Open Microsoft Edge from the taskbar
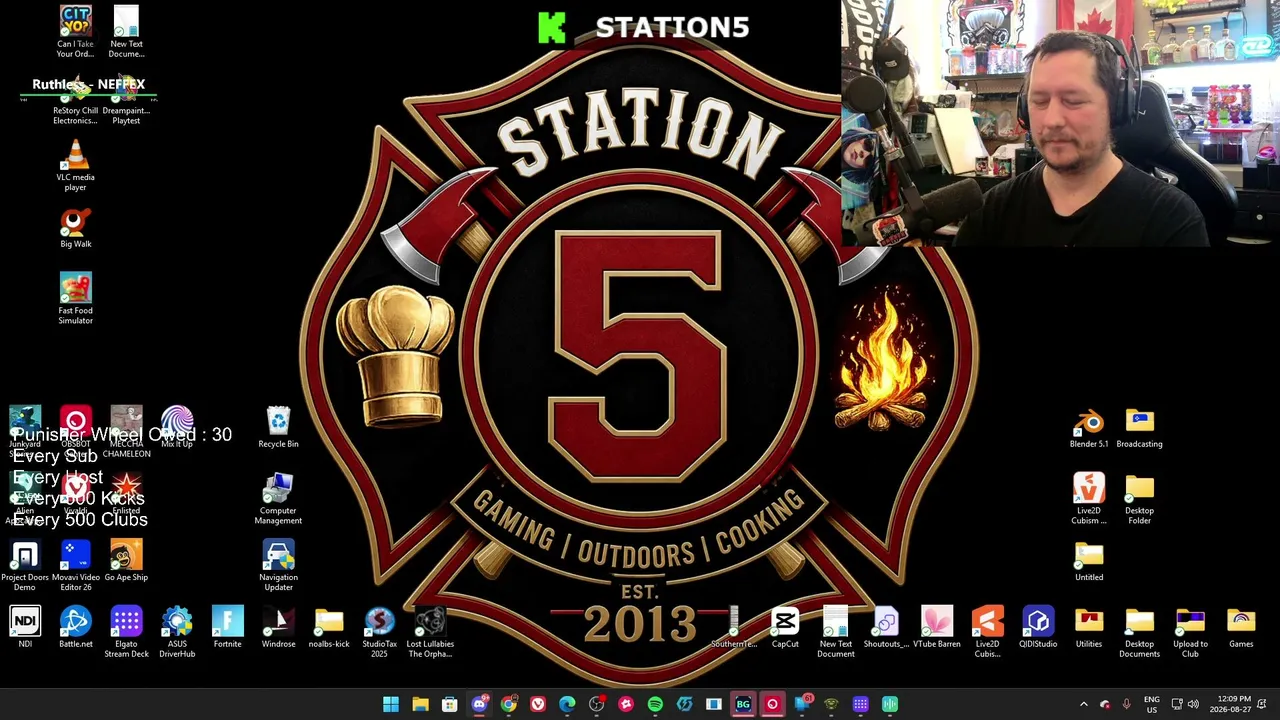Image resolution: width=1280 pixels, height=720 pixels. pos(567,704)
